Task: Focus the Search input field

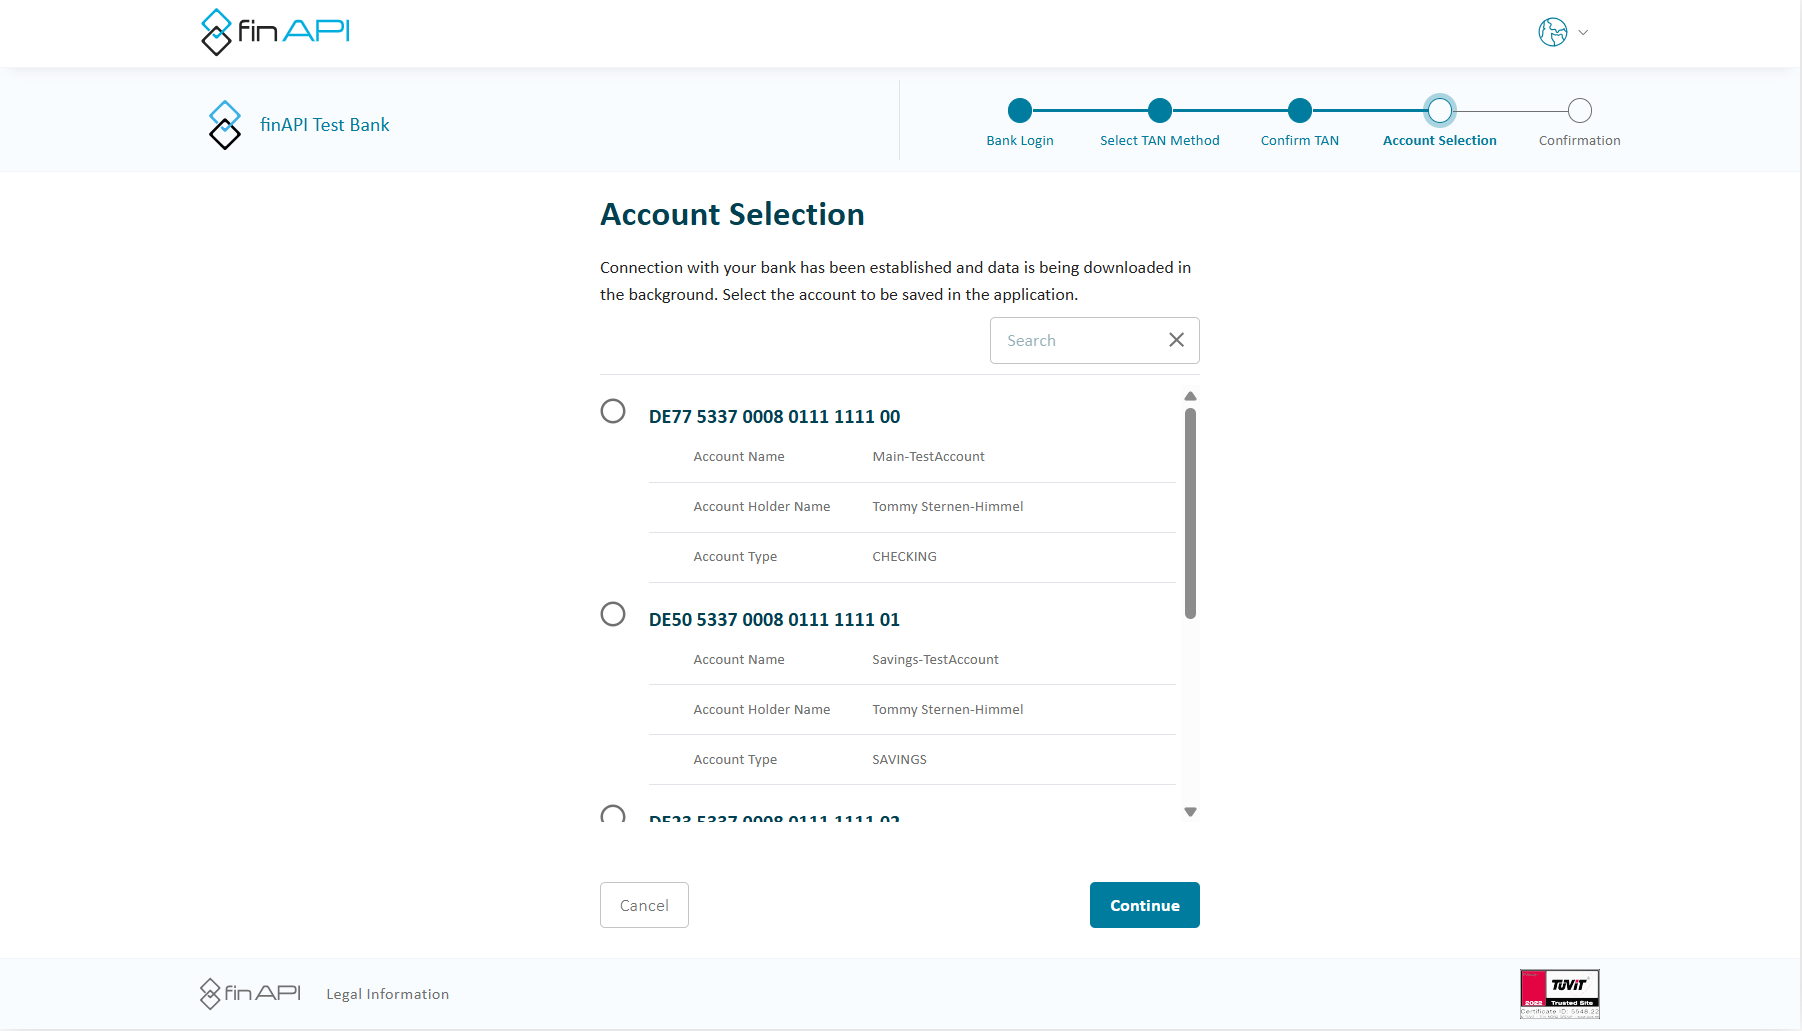Action: [x=1075, y=341]
